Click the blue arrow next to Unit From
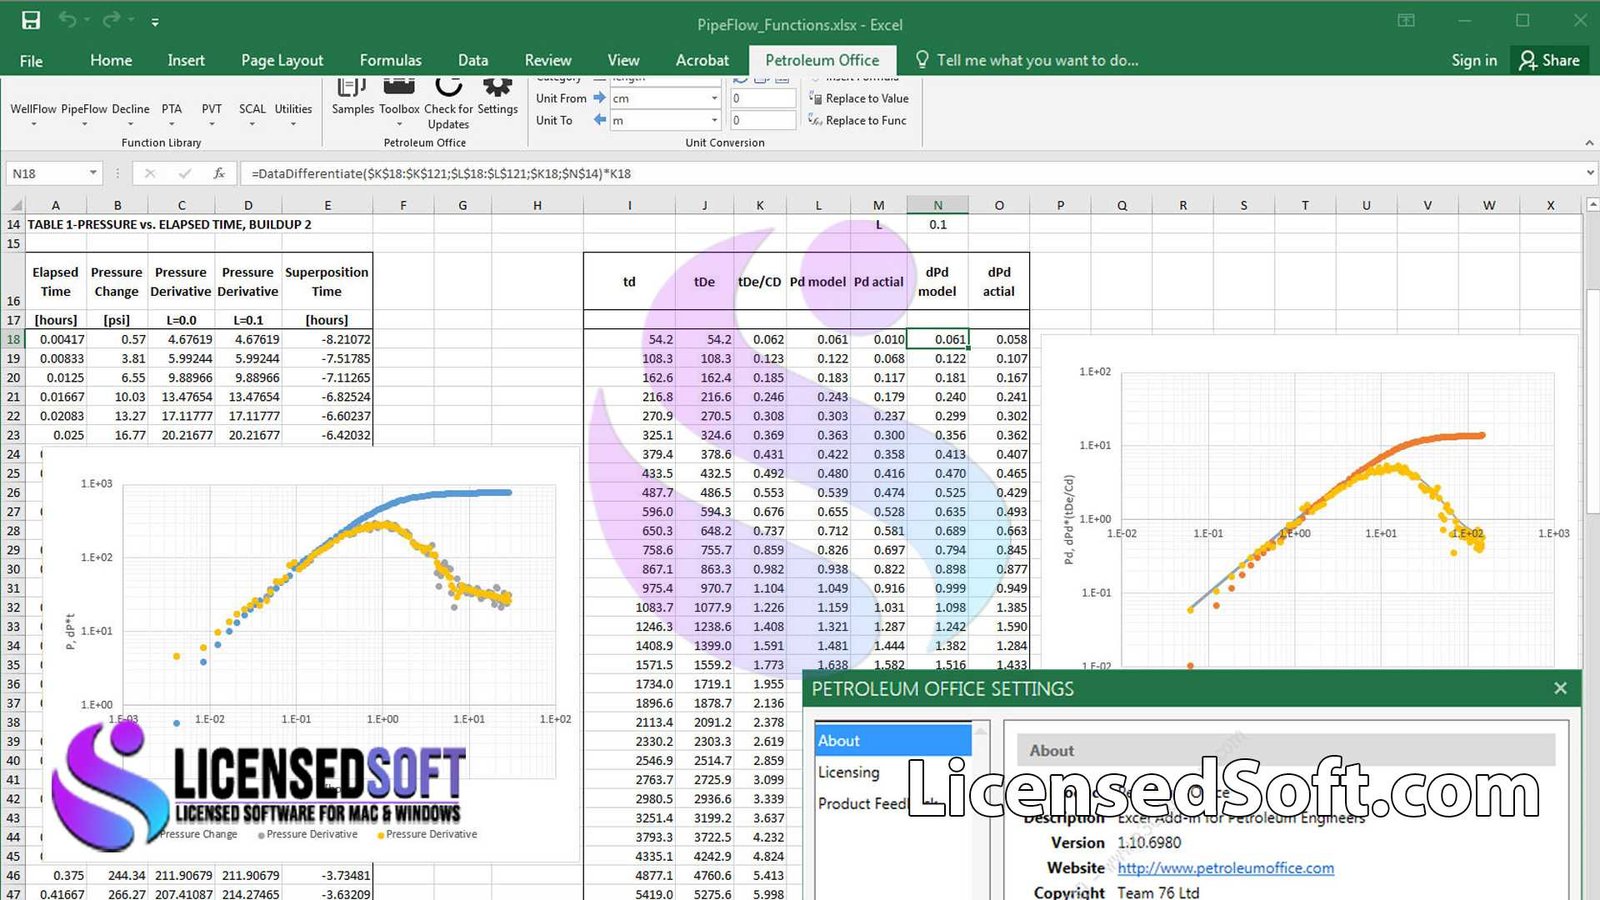Screen dimensions: 1600x900 pos(599,98)
